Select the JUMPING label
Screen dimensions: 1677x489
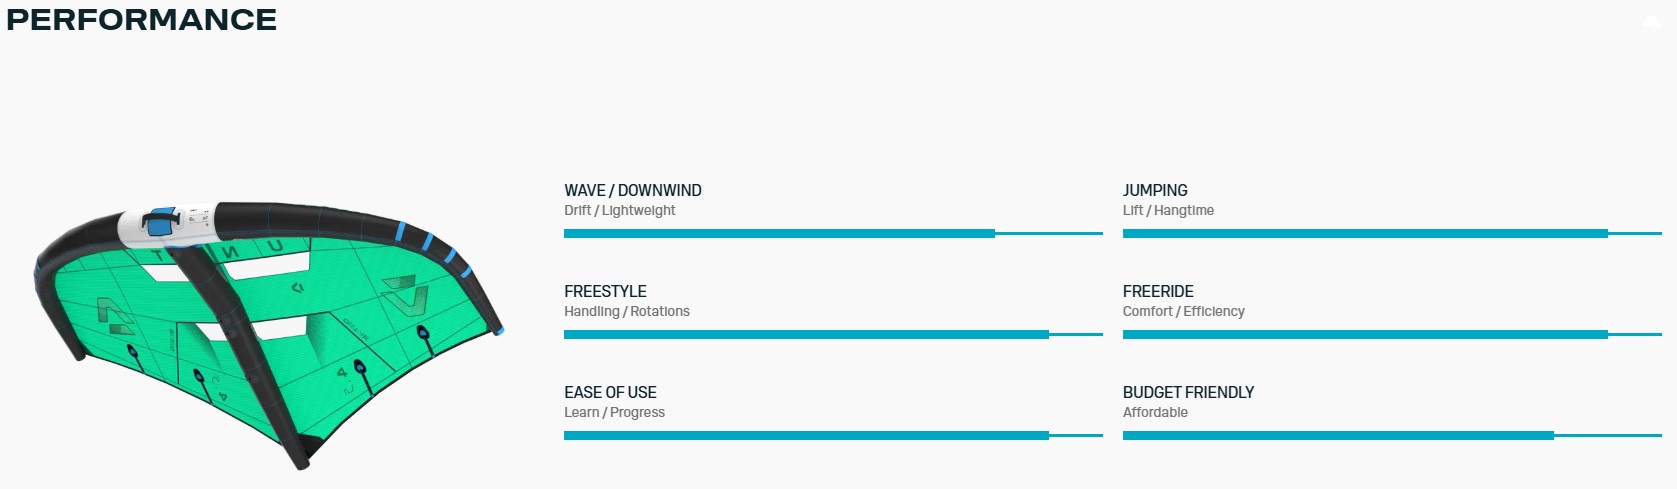pyautogui.click(x=1155, y=190)
